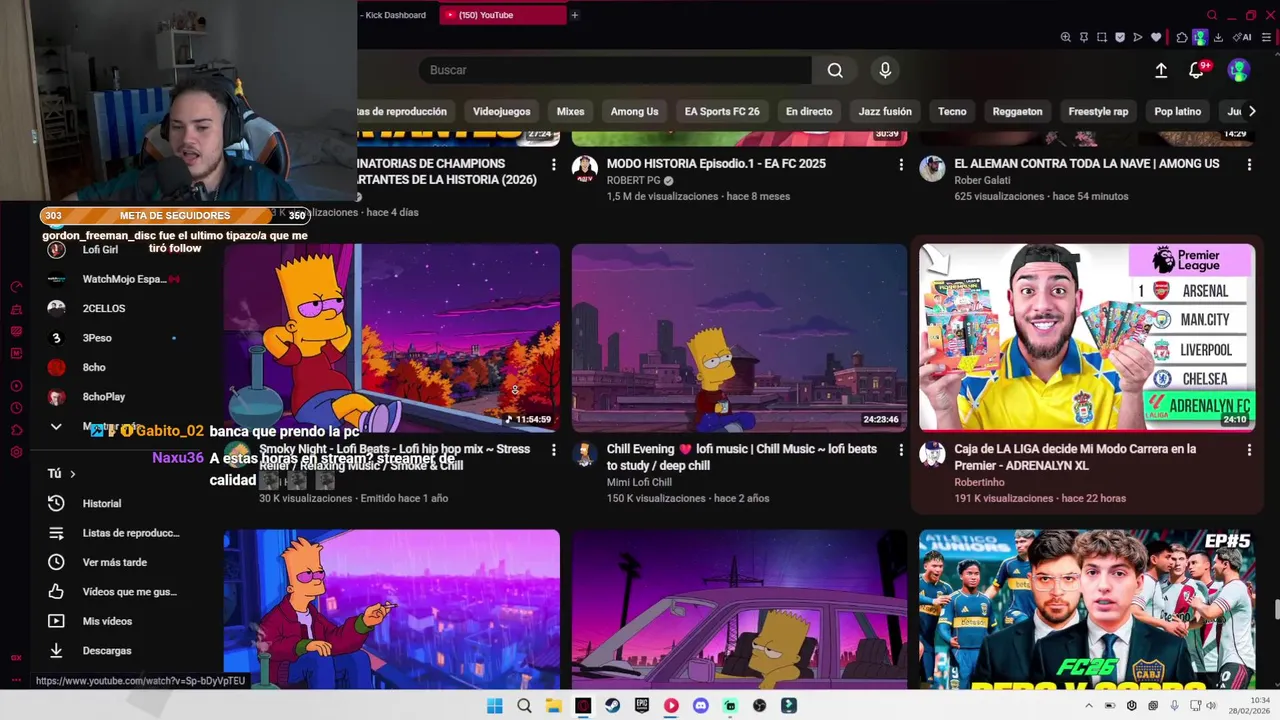
Task: Open browser sidebar history clock icon
Action: click(x=16, y=408)
